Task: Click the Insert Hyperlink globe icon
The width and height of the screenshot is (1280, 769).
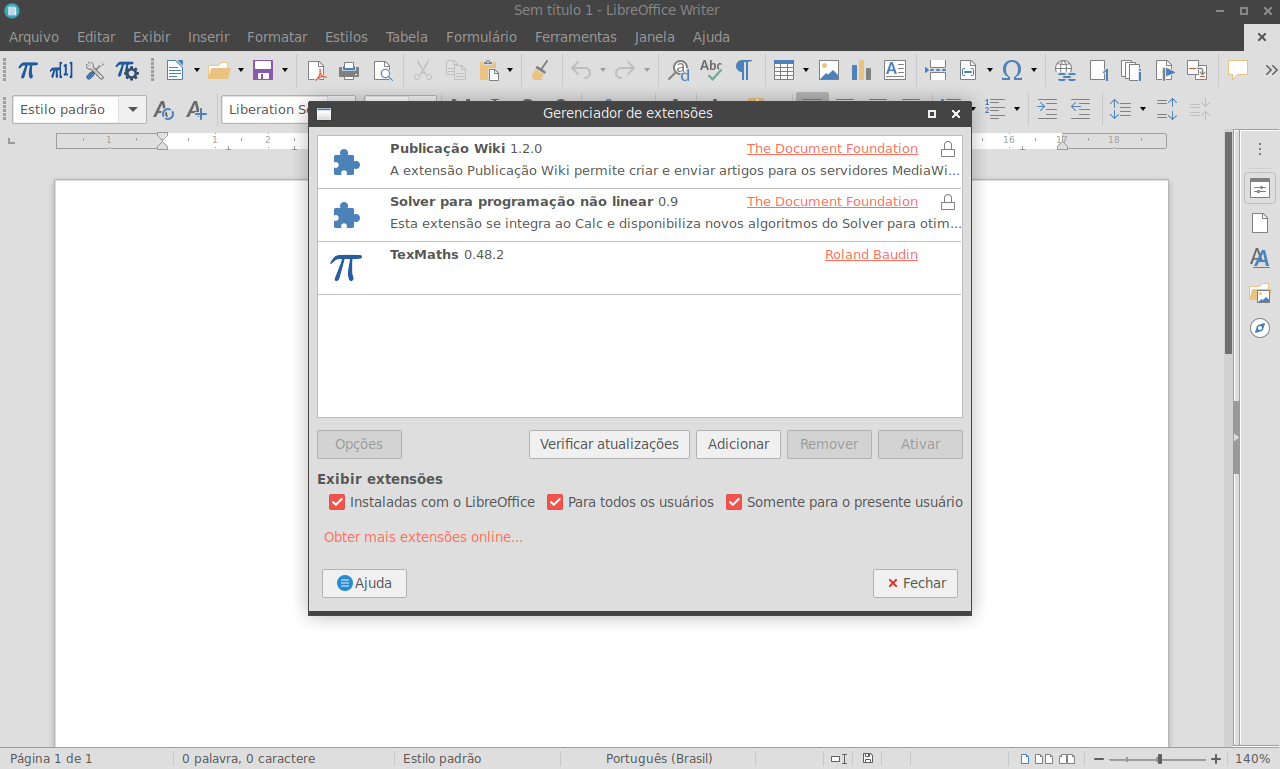Action: (x=1065, y=70)
